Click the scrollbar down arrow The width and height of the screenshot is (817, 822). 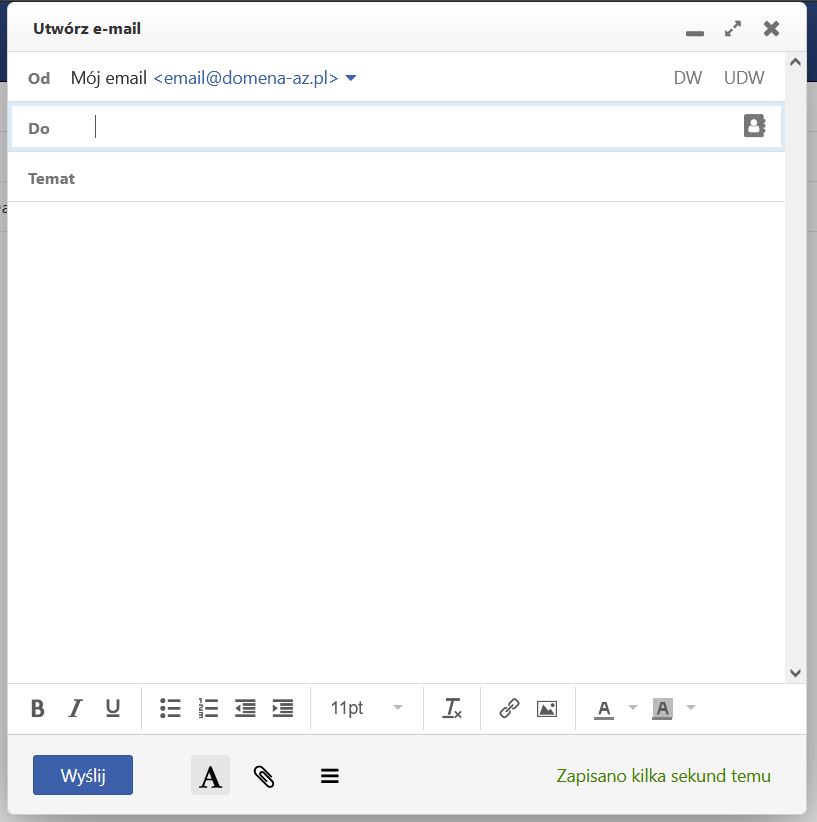point(796,673)
